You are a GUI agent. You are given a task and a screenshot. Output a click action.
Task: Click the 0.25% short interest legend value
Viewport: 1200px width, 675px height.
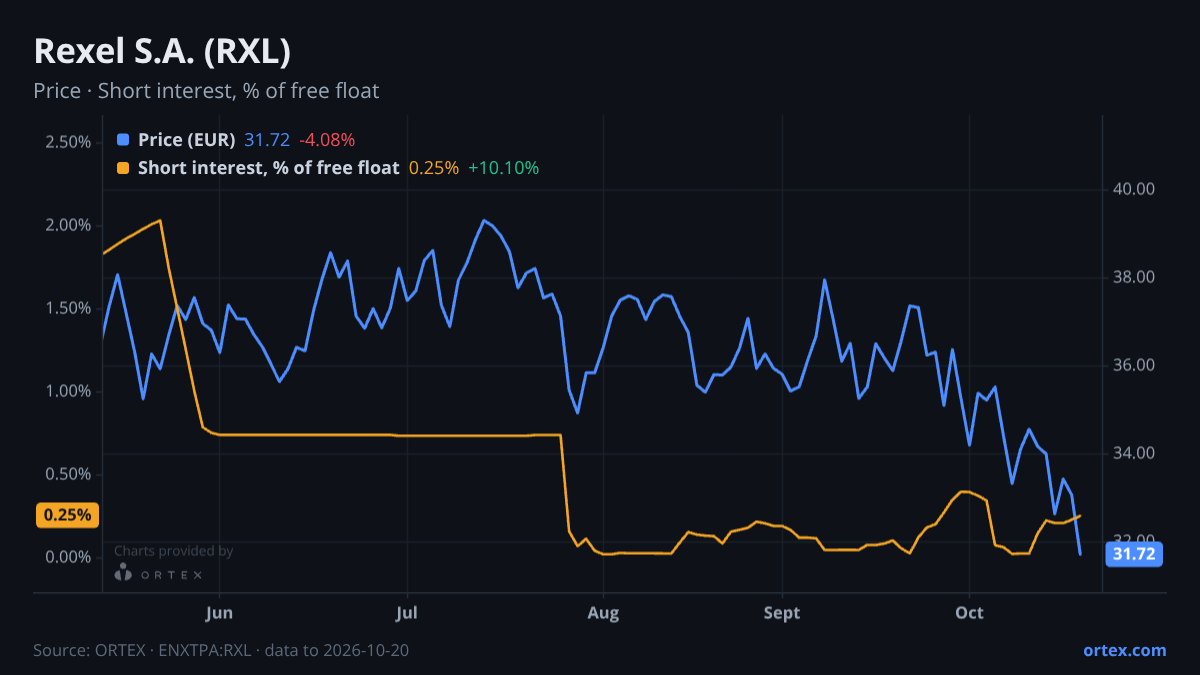click(x=433, y=168)
